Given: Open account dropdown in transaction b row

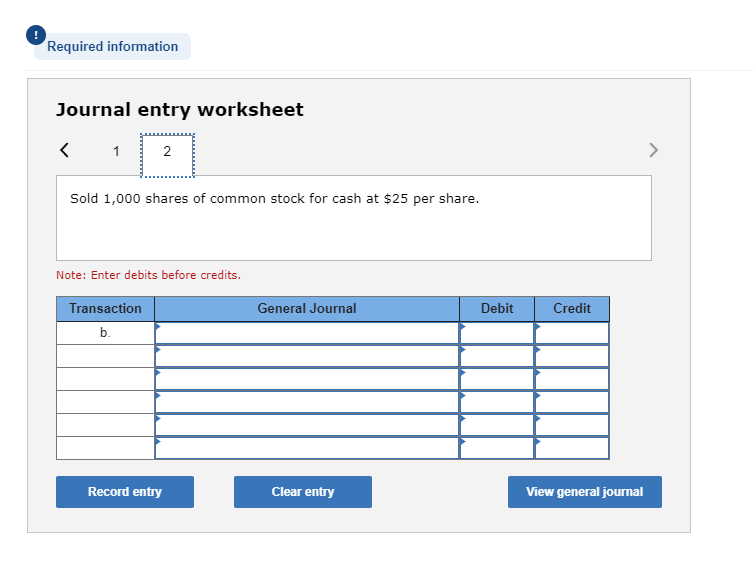Looking at the screenshot, I should 307,333.
